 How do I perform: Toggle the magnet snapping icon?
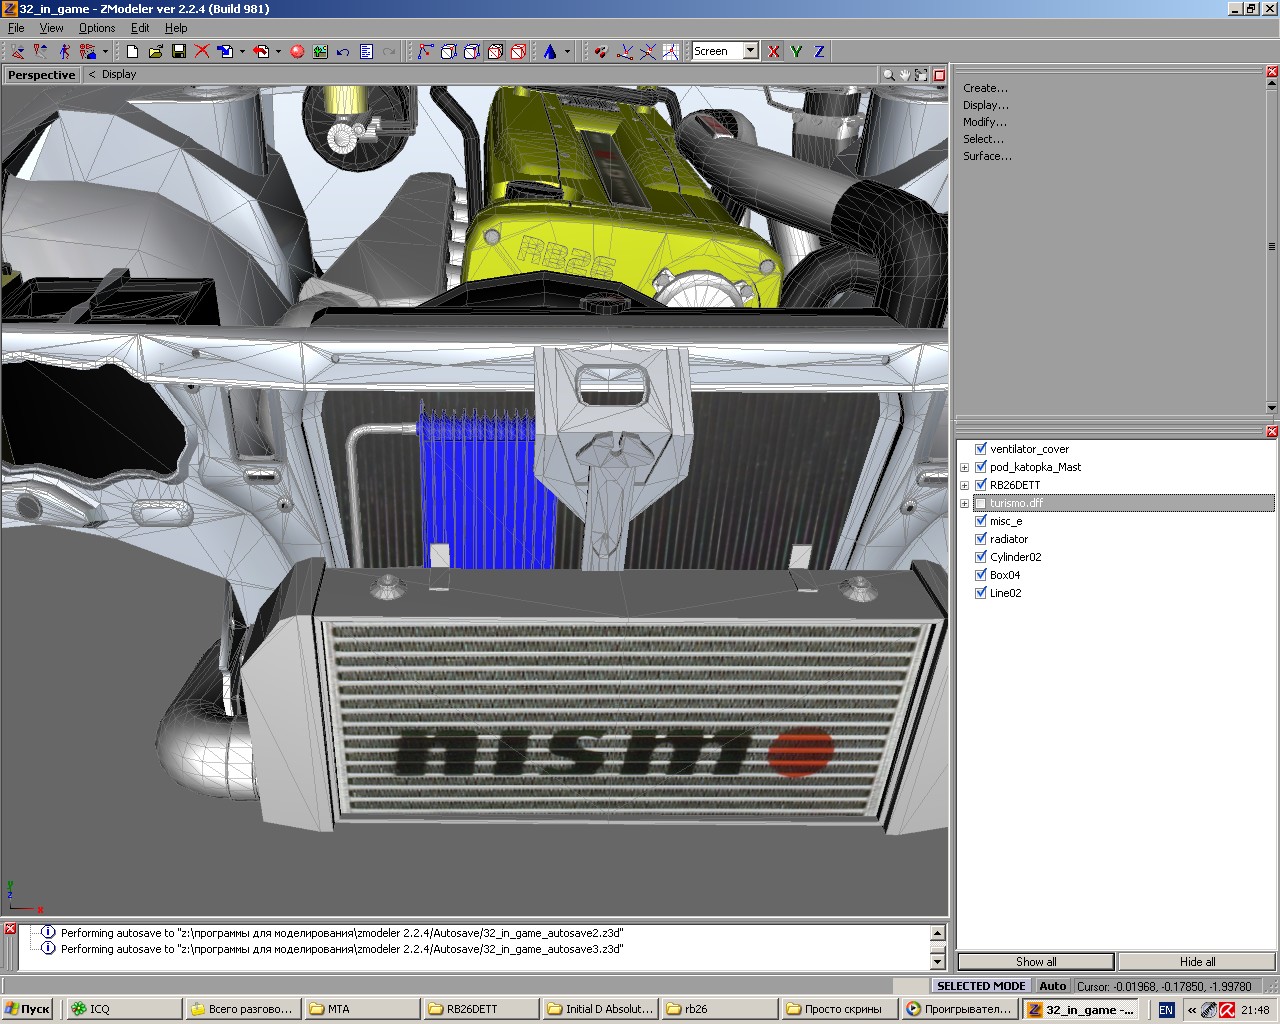(x=601, y=51)
